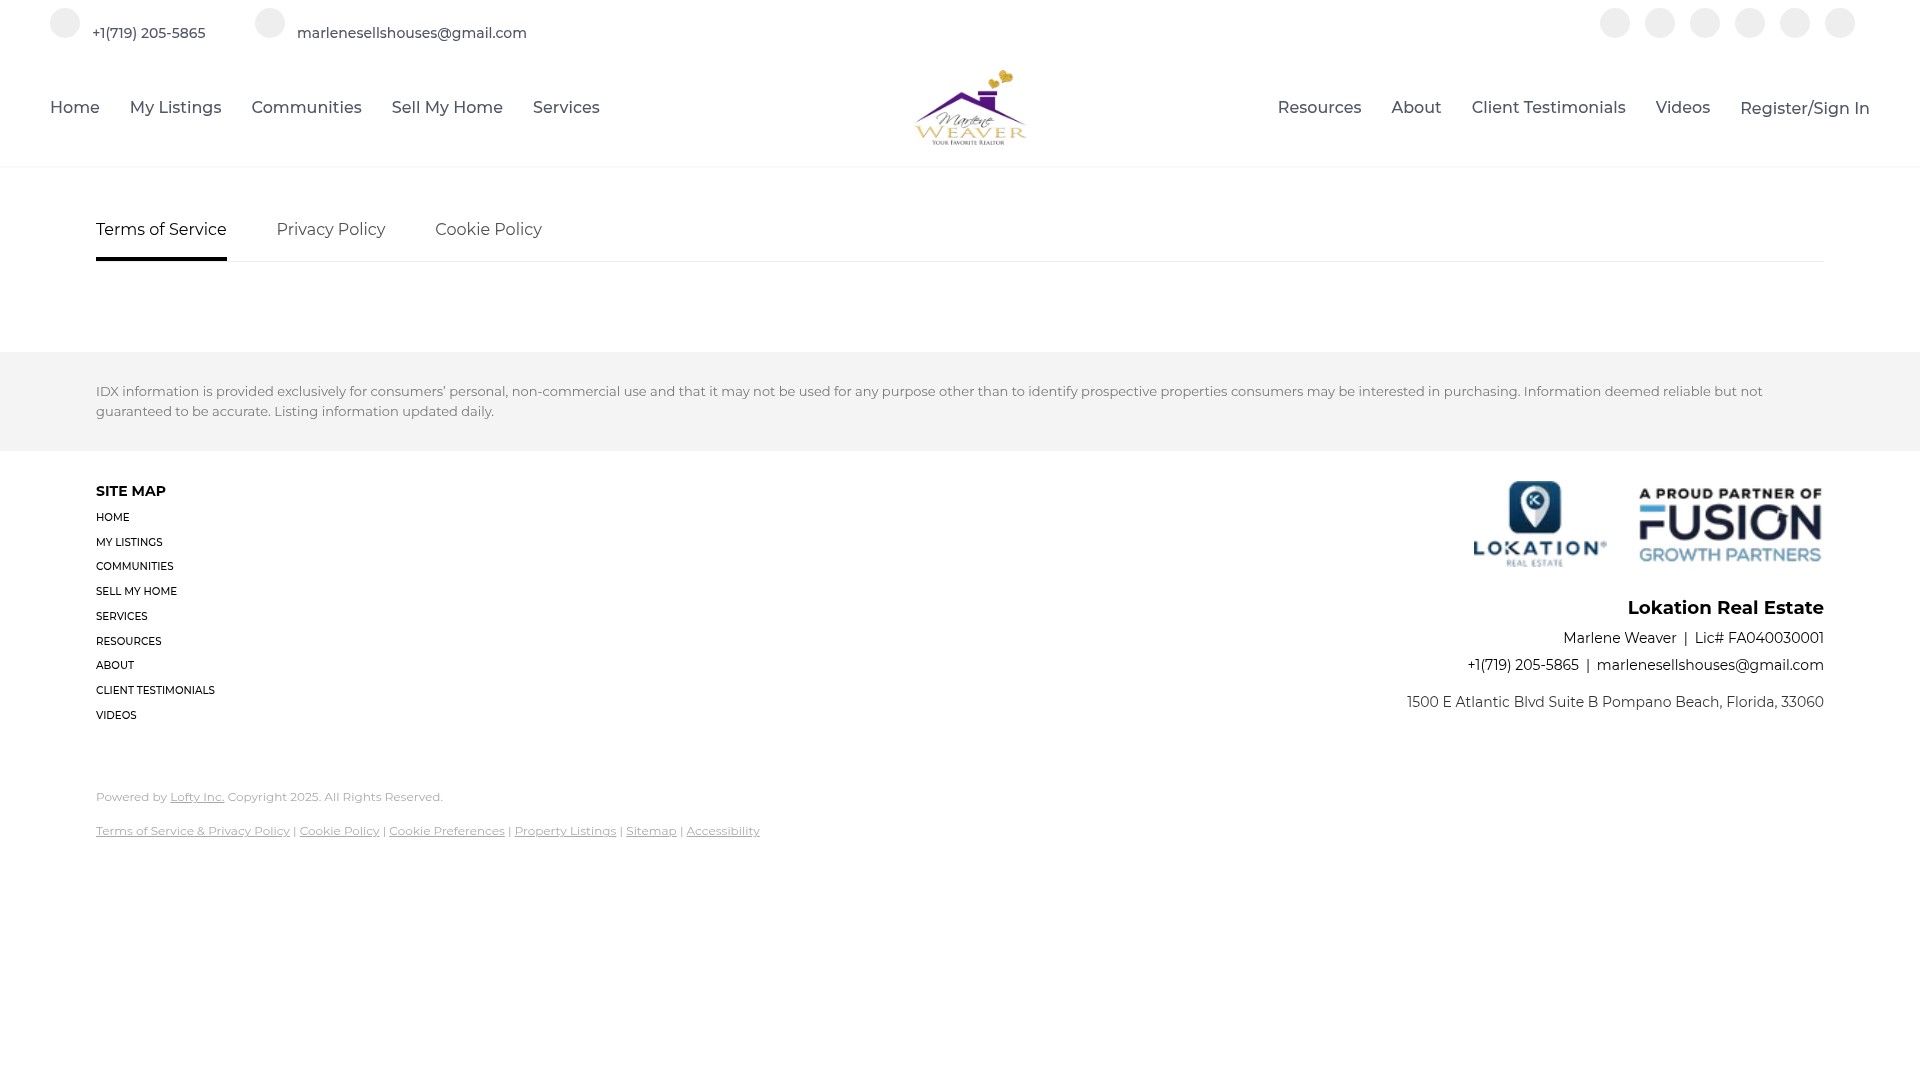Click SERVICES in the site map

122,617
